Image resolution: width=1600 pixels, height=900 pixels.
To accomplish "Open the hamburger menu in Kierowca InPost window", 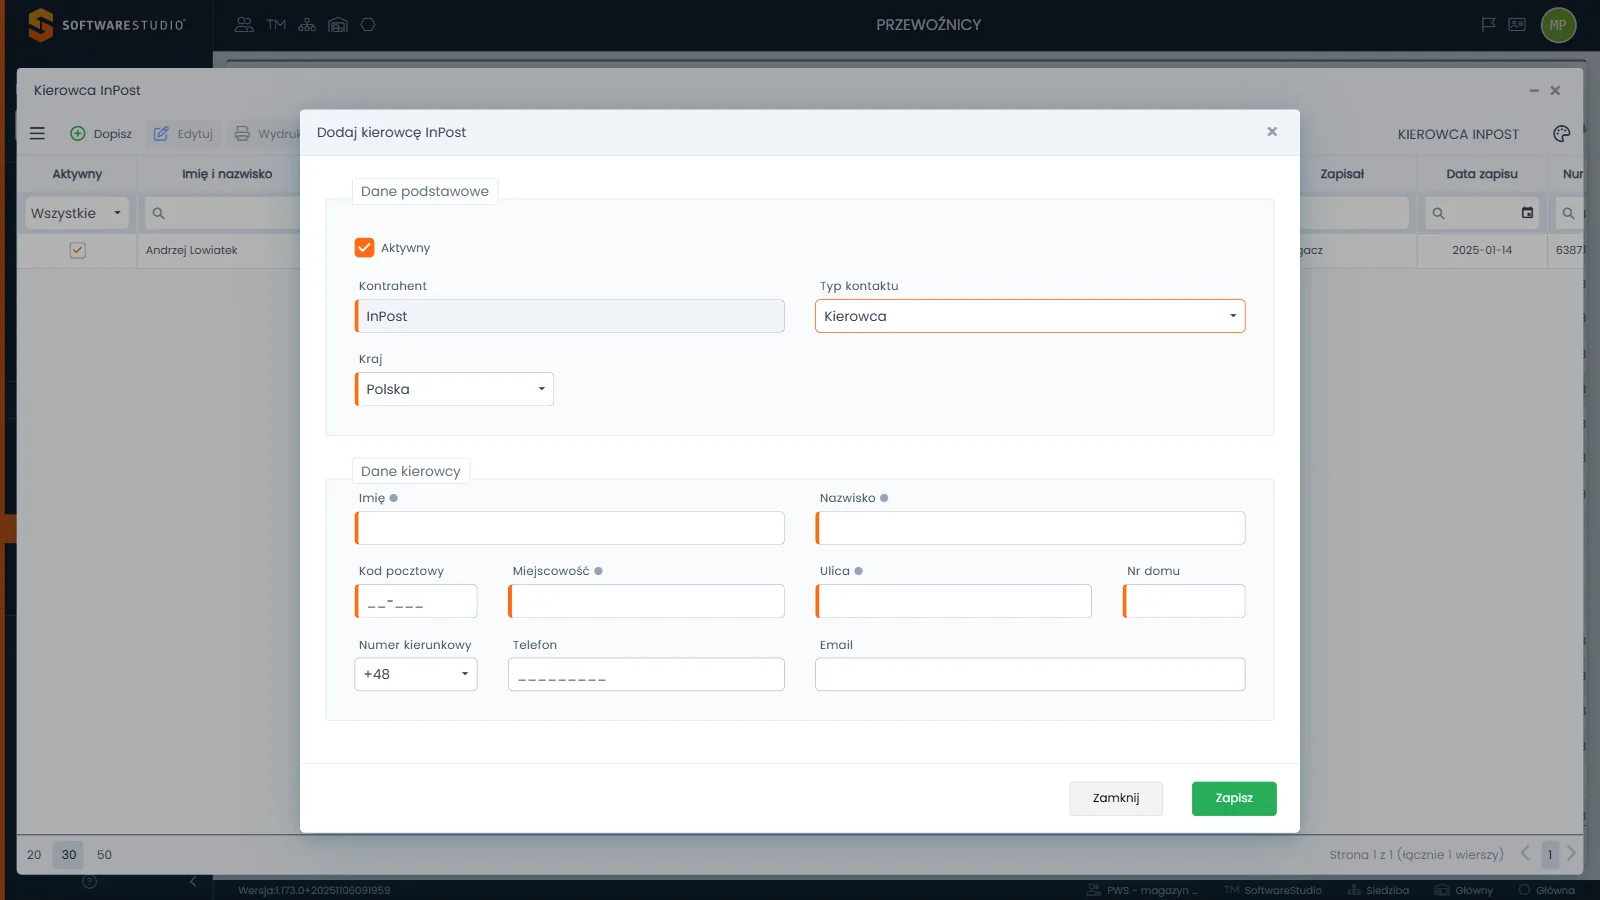I will [37, 133].
